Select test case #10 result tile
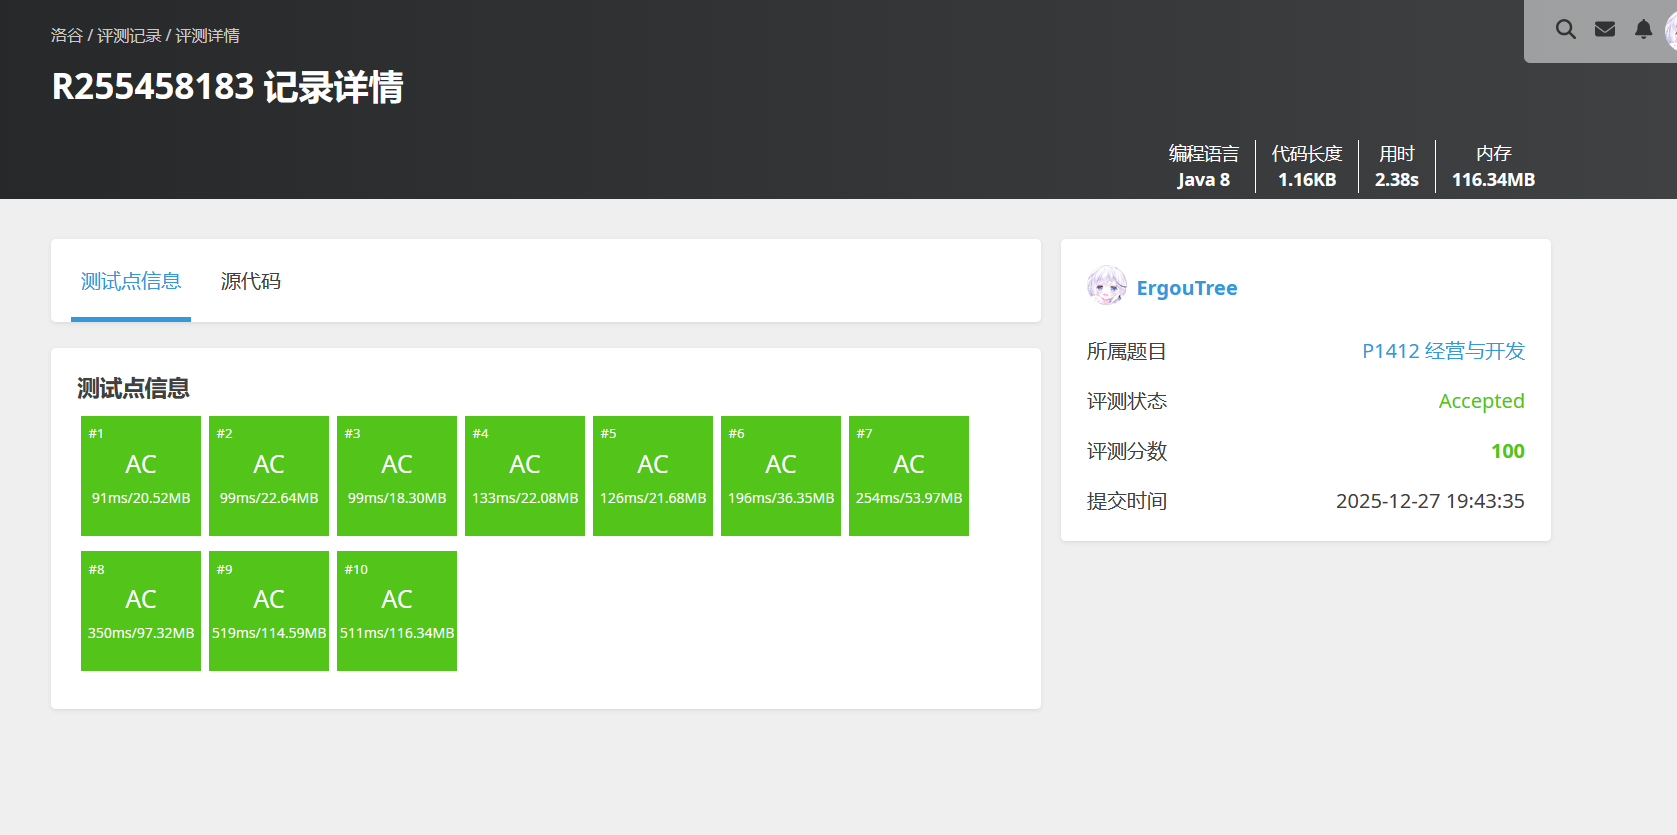Viewport: 1677px width, 835px height. point(397,611)
